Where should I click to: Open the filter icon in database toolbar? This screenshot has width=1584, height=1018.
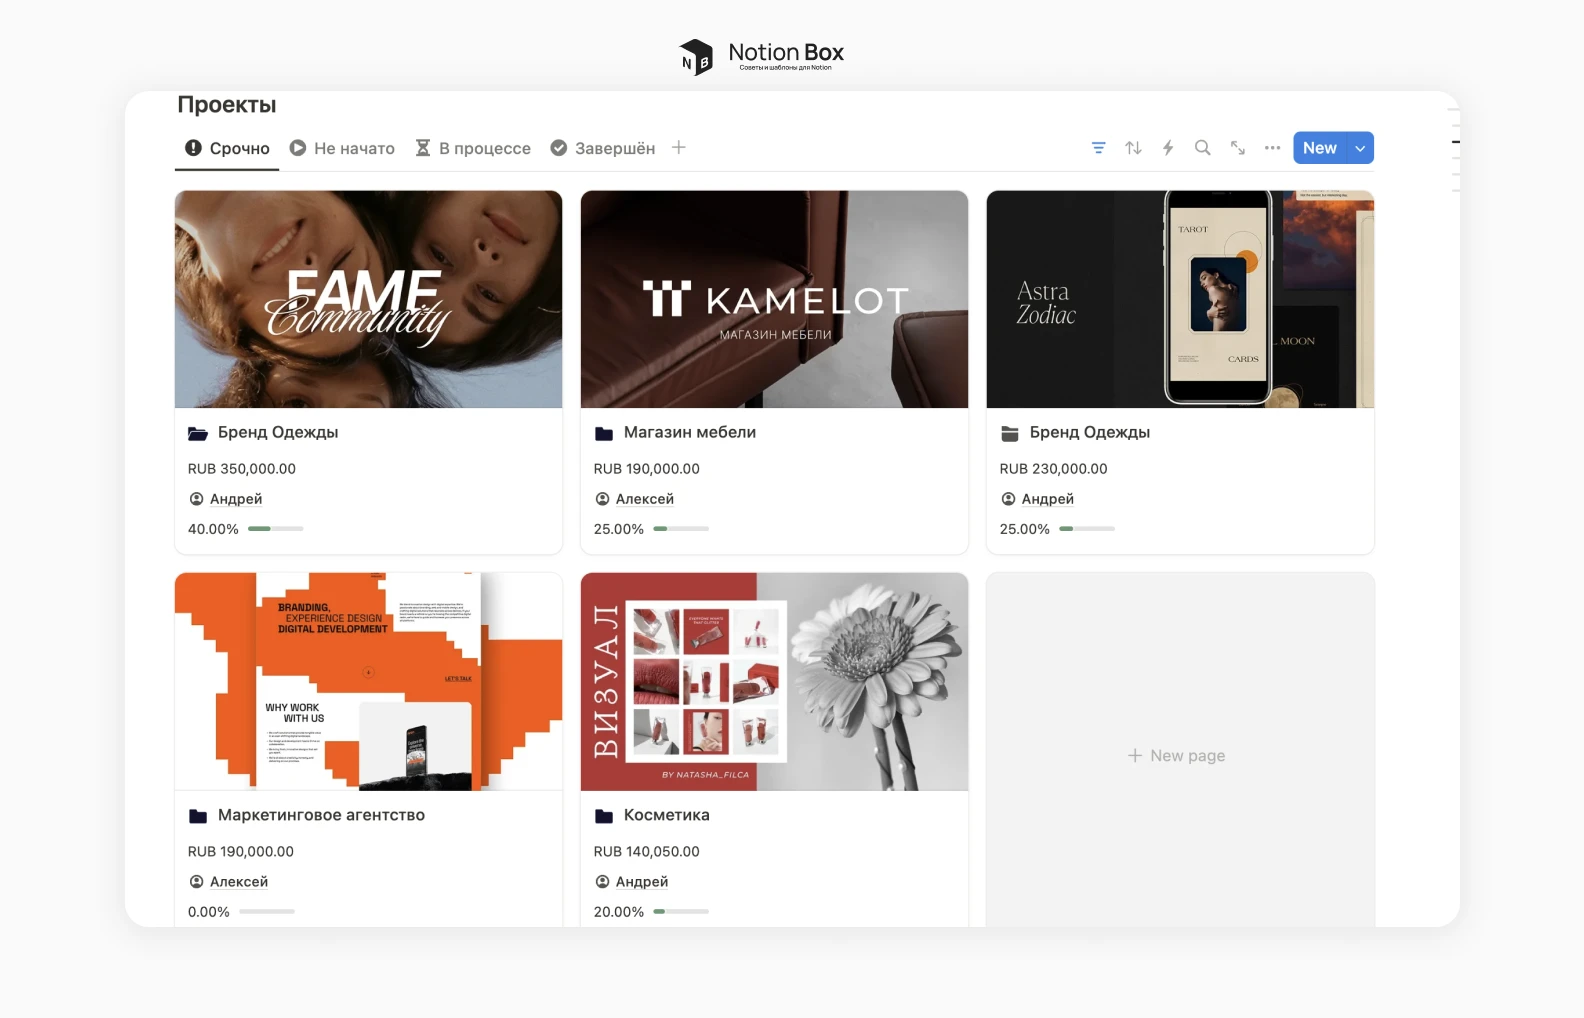[x=1098, y=148]
